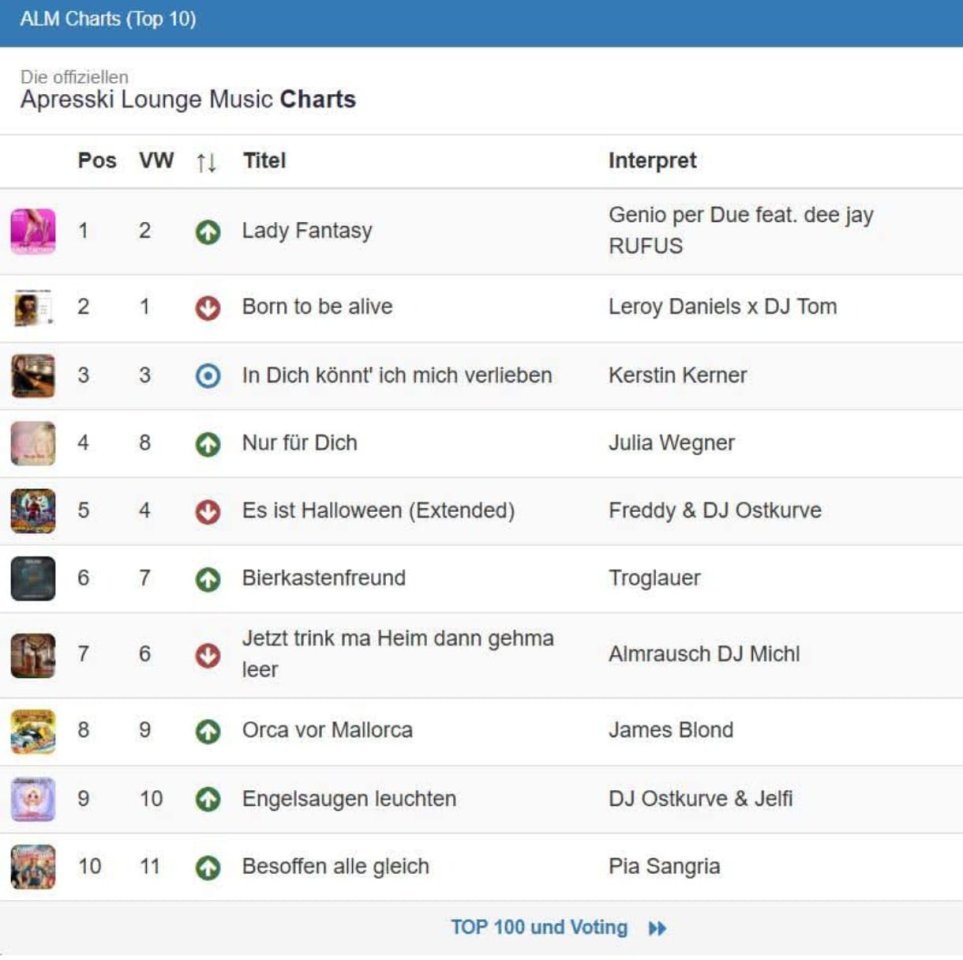This screenshot has width=963, height=960.
Task: Click the Engelsaugen leuchten cover image
Action: click(33, 799)
